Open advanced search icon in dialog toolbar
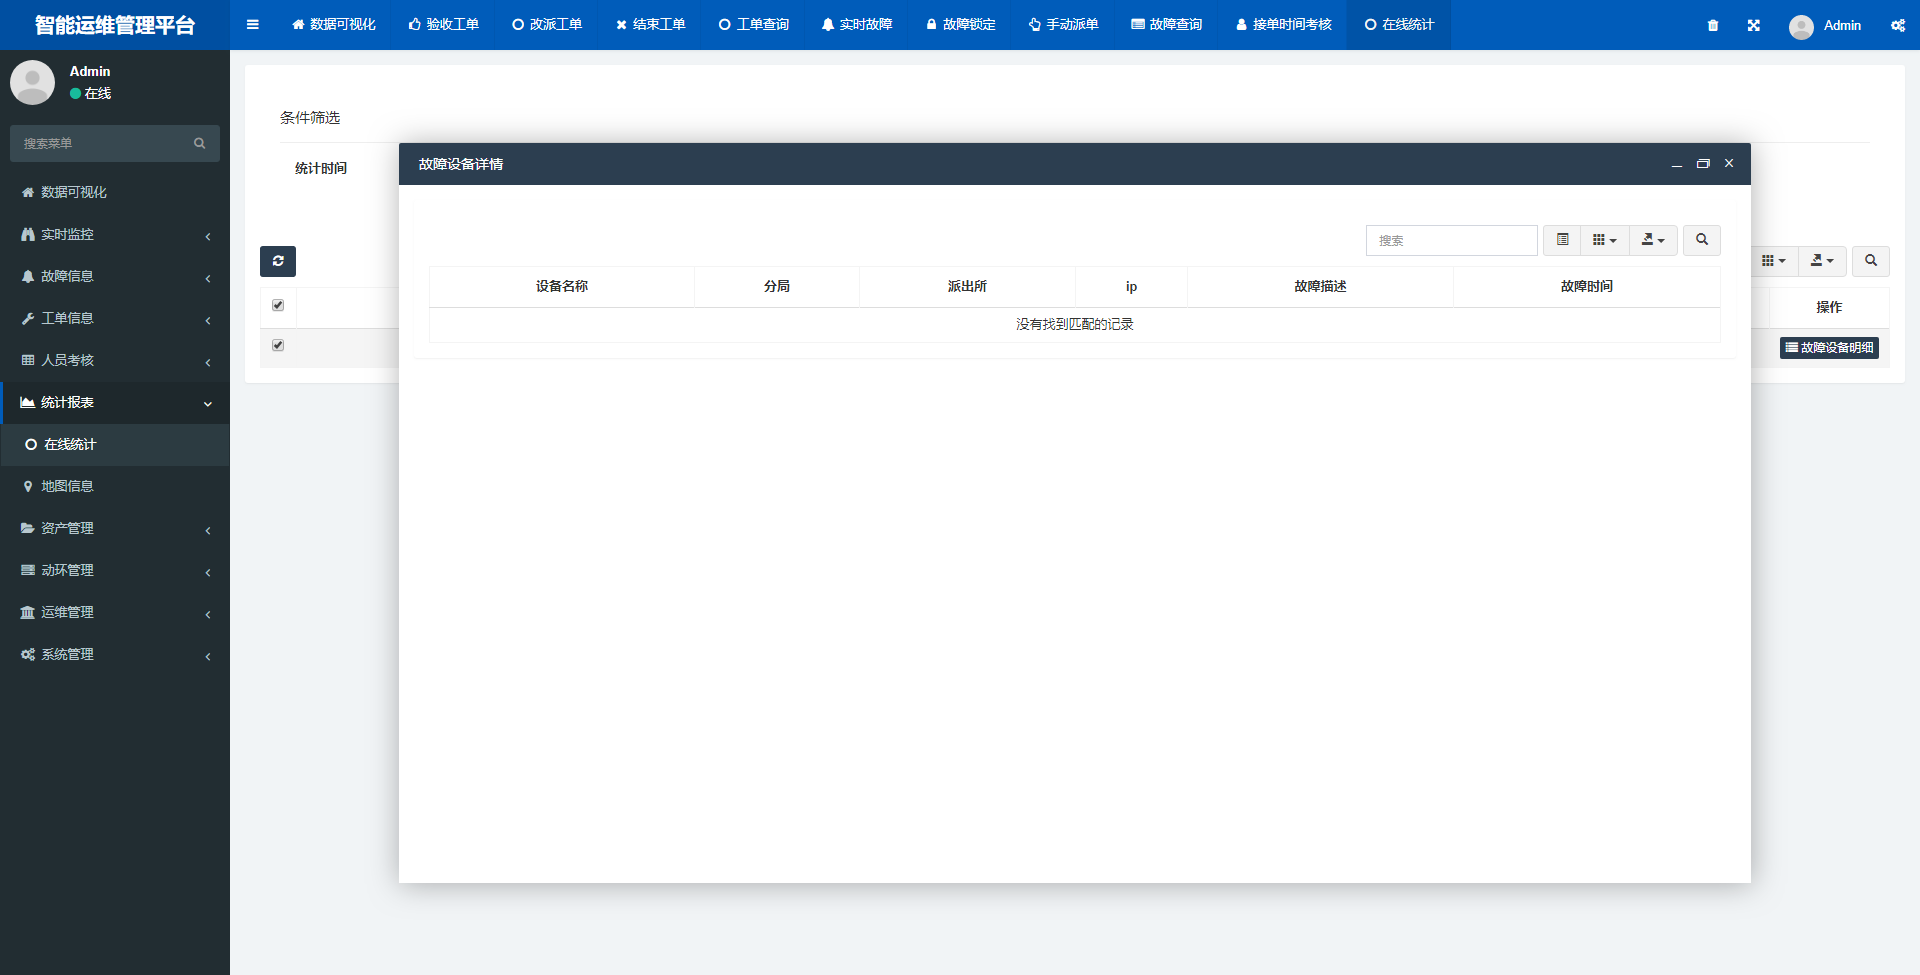The width and height of the screenshot is (1920, 975). [x=1702, y=240]
